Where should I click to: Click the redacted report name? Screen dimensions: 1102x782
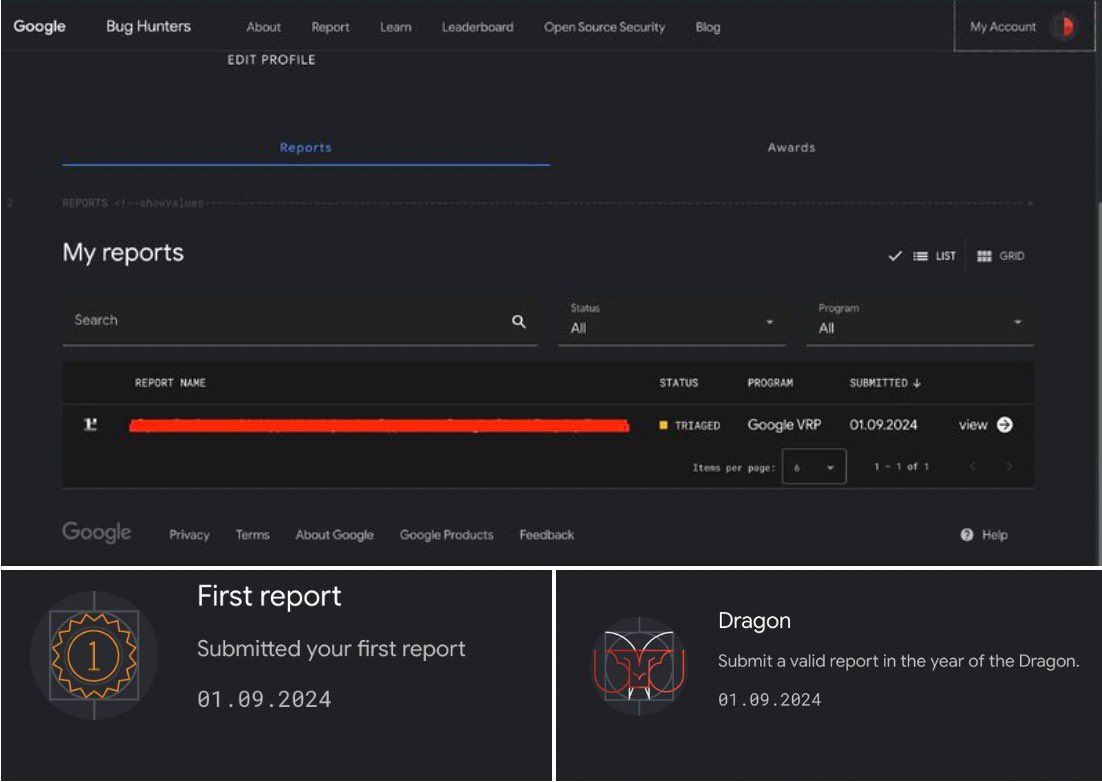tap(379, 425)
